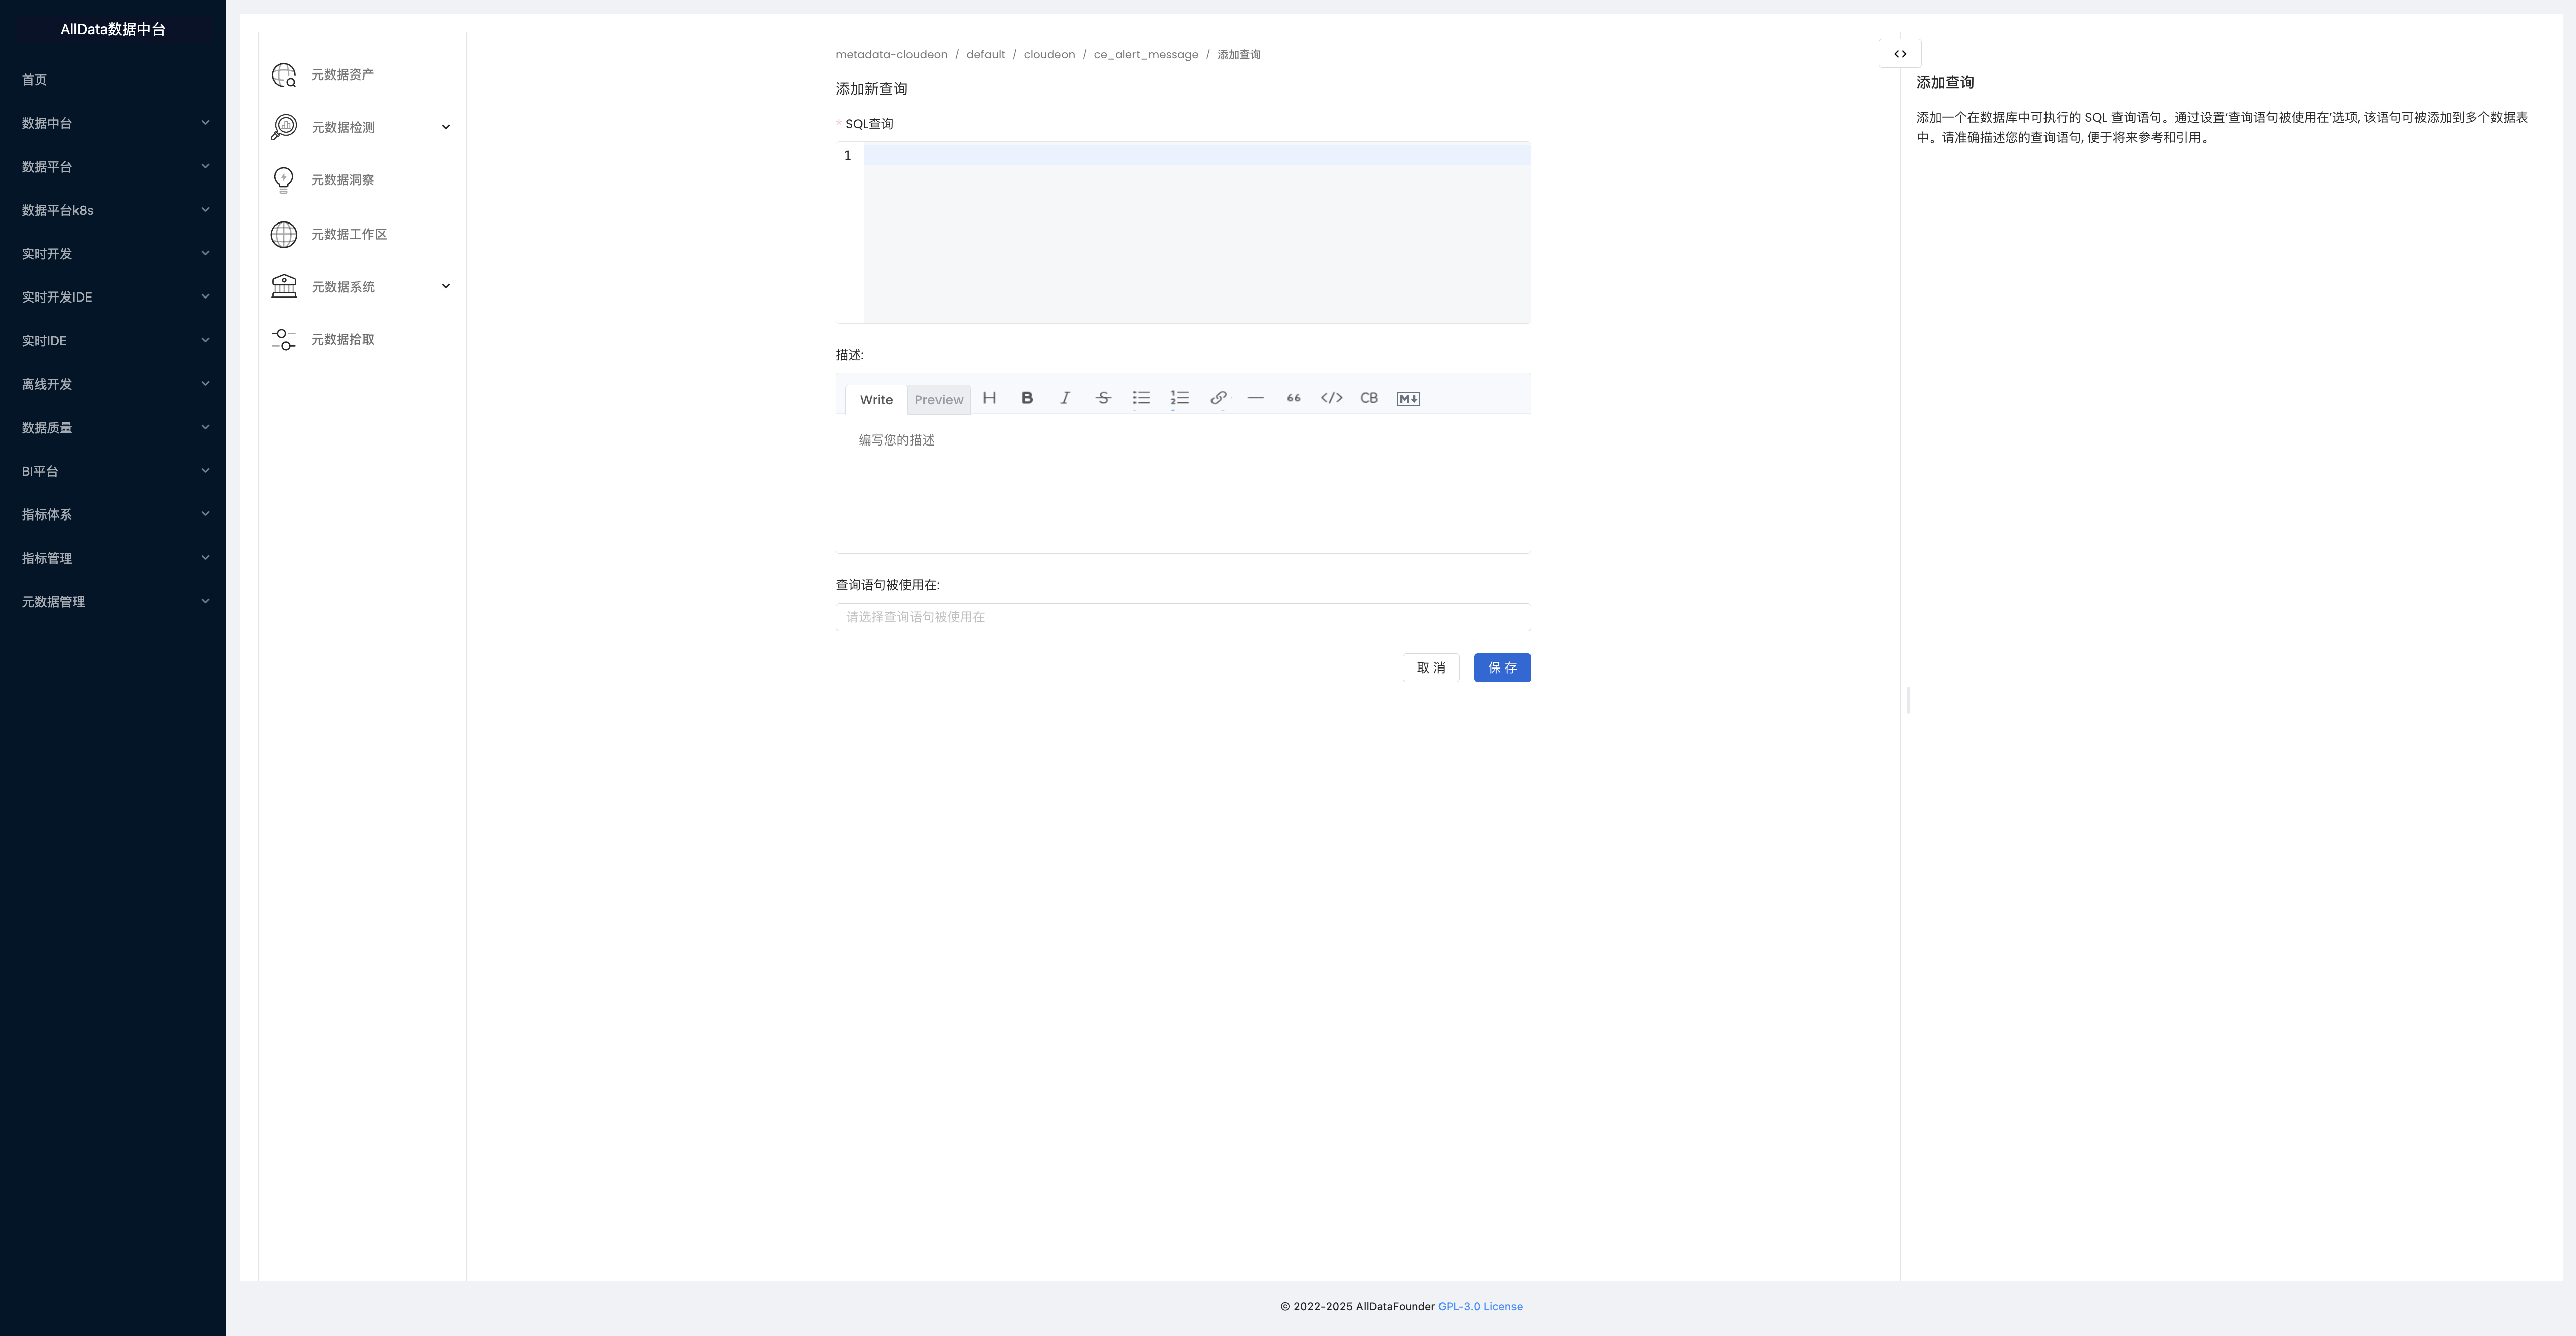Click into the SQL查询 code editor
Image resolution: width=2576 pixels, height=1336 pixels.
click(1196, 233)
